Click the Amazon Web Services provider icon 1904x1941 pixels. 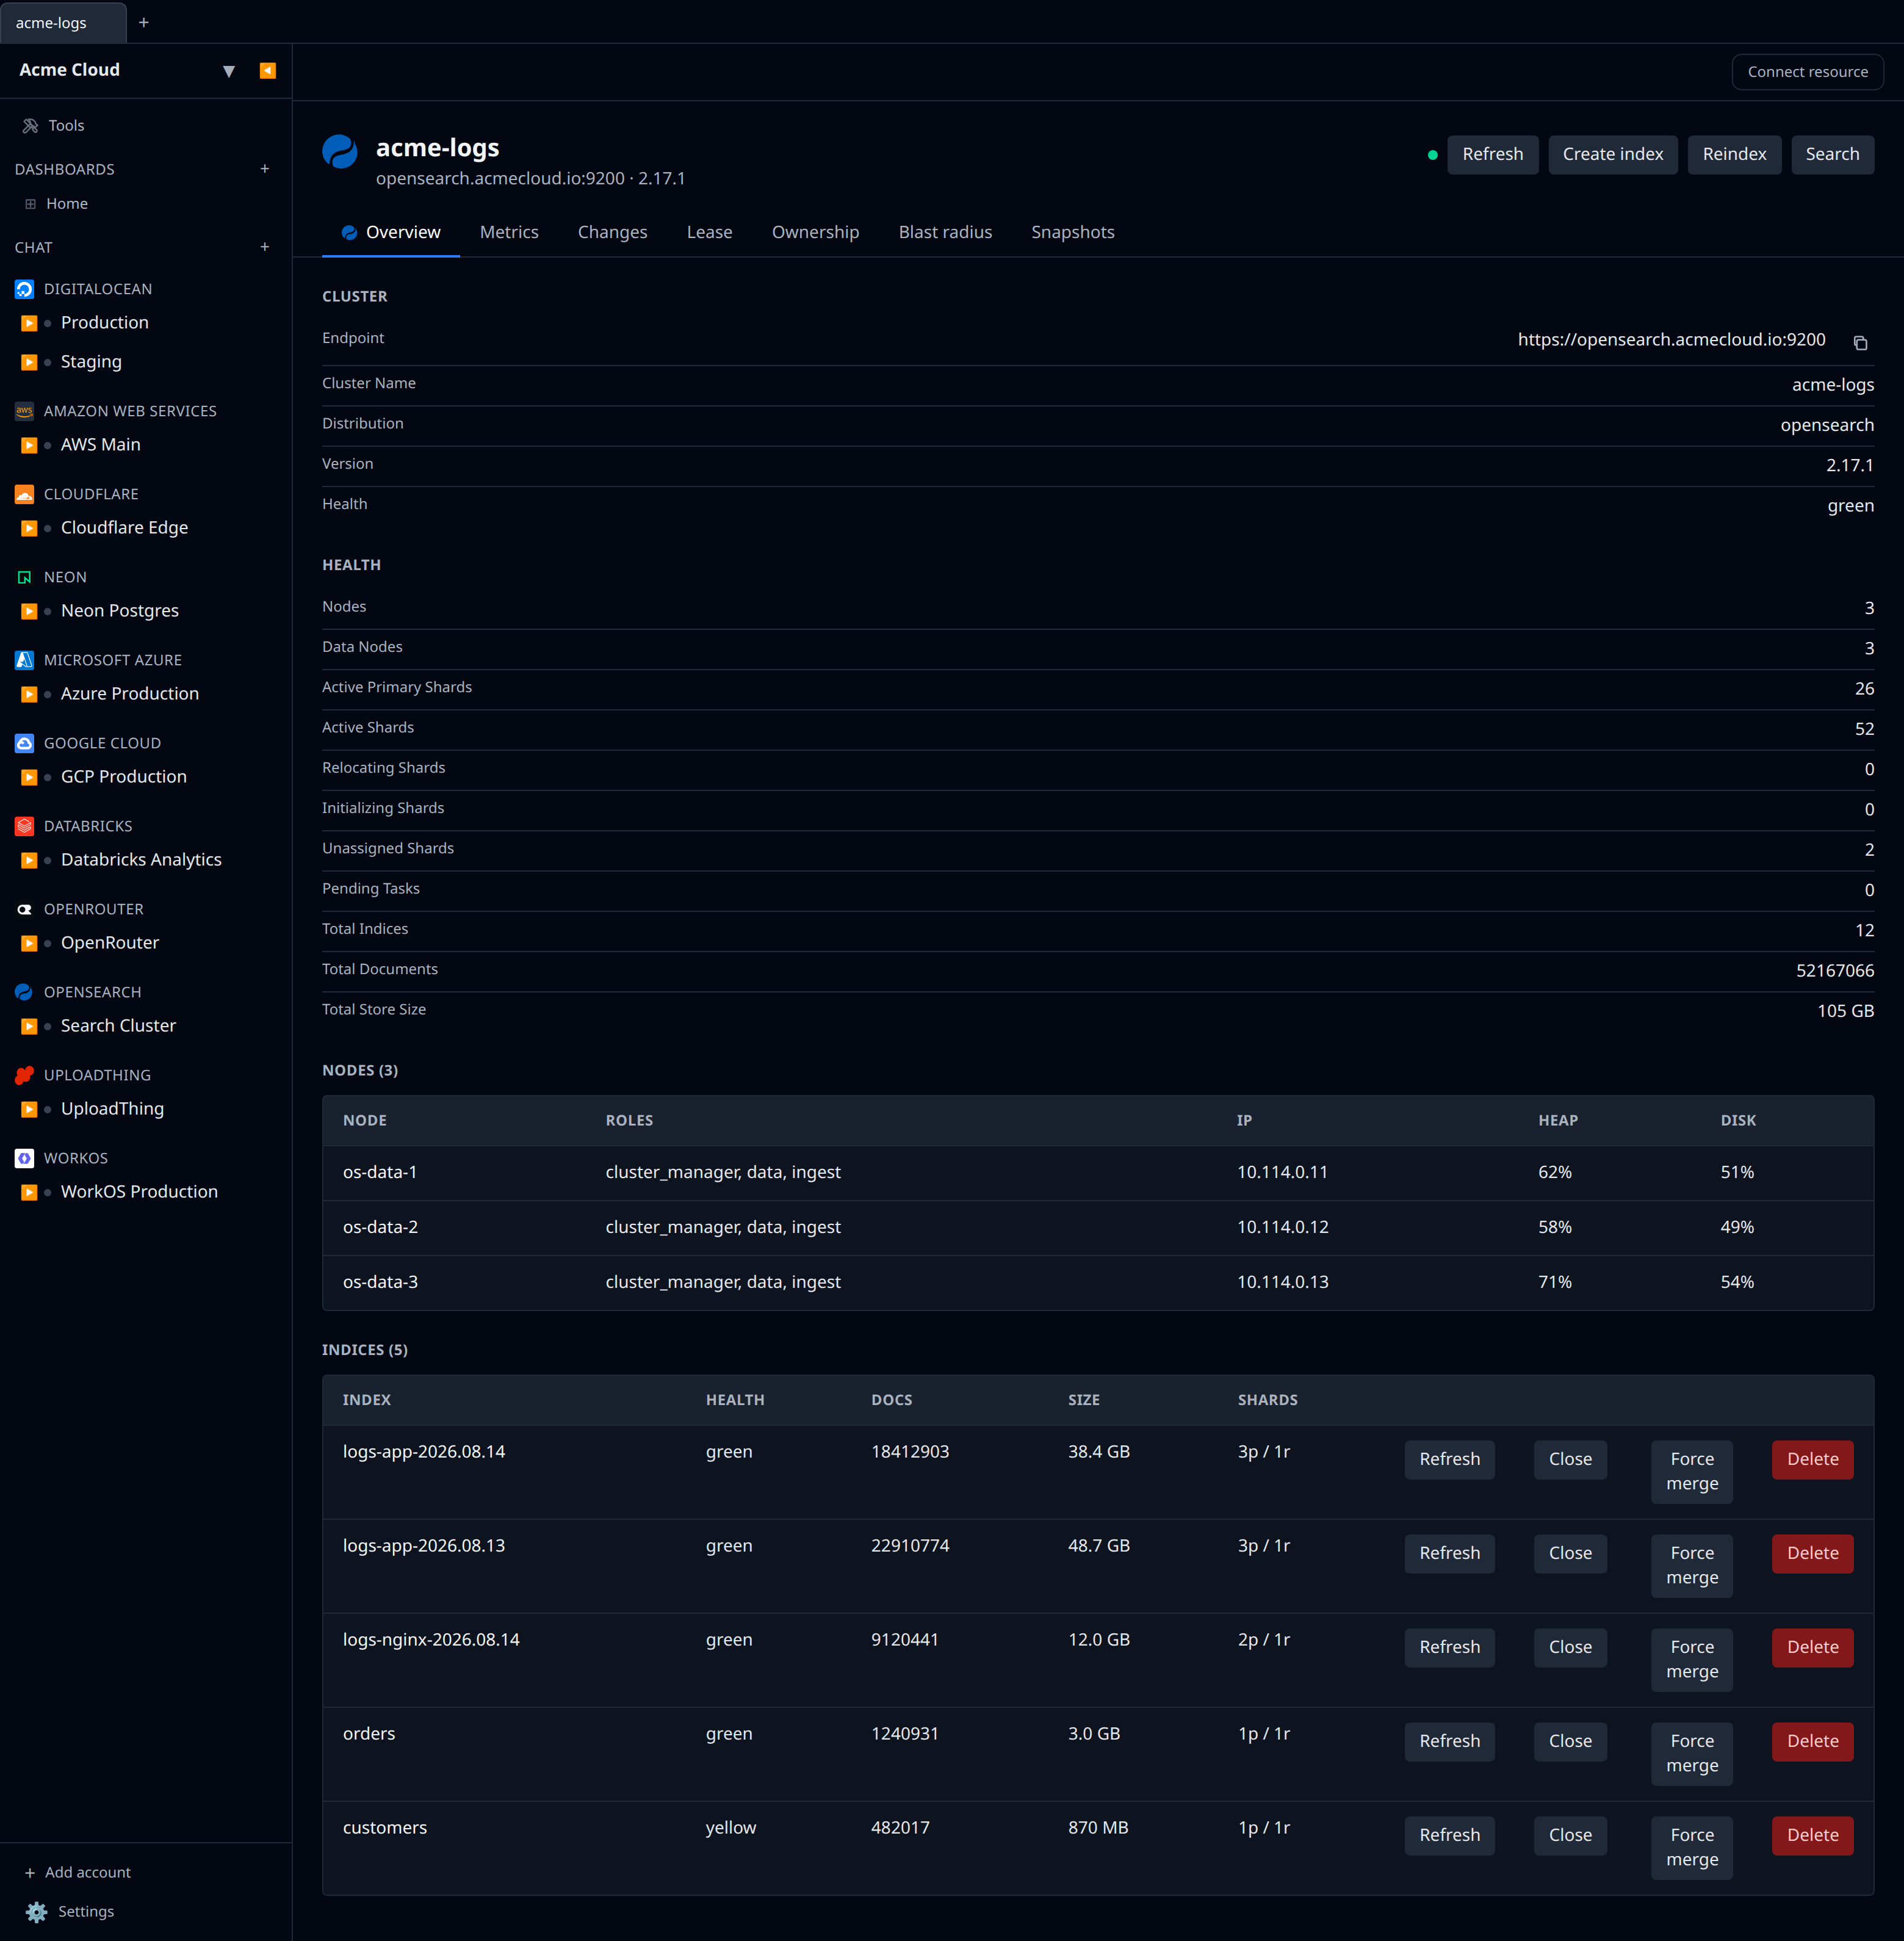(x=25, y=411)
